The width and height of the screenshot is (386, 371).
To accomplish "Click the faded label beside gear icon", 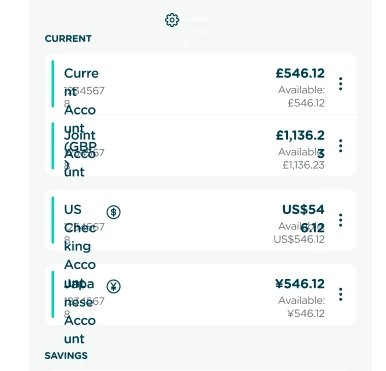I will point(196,30).
